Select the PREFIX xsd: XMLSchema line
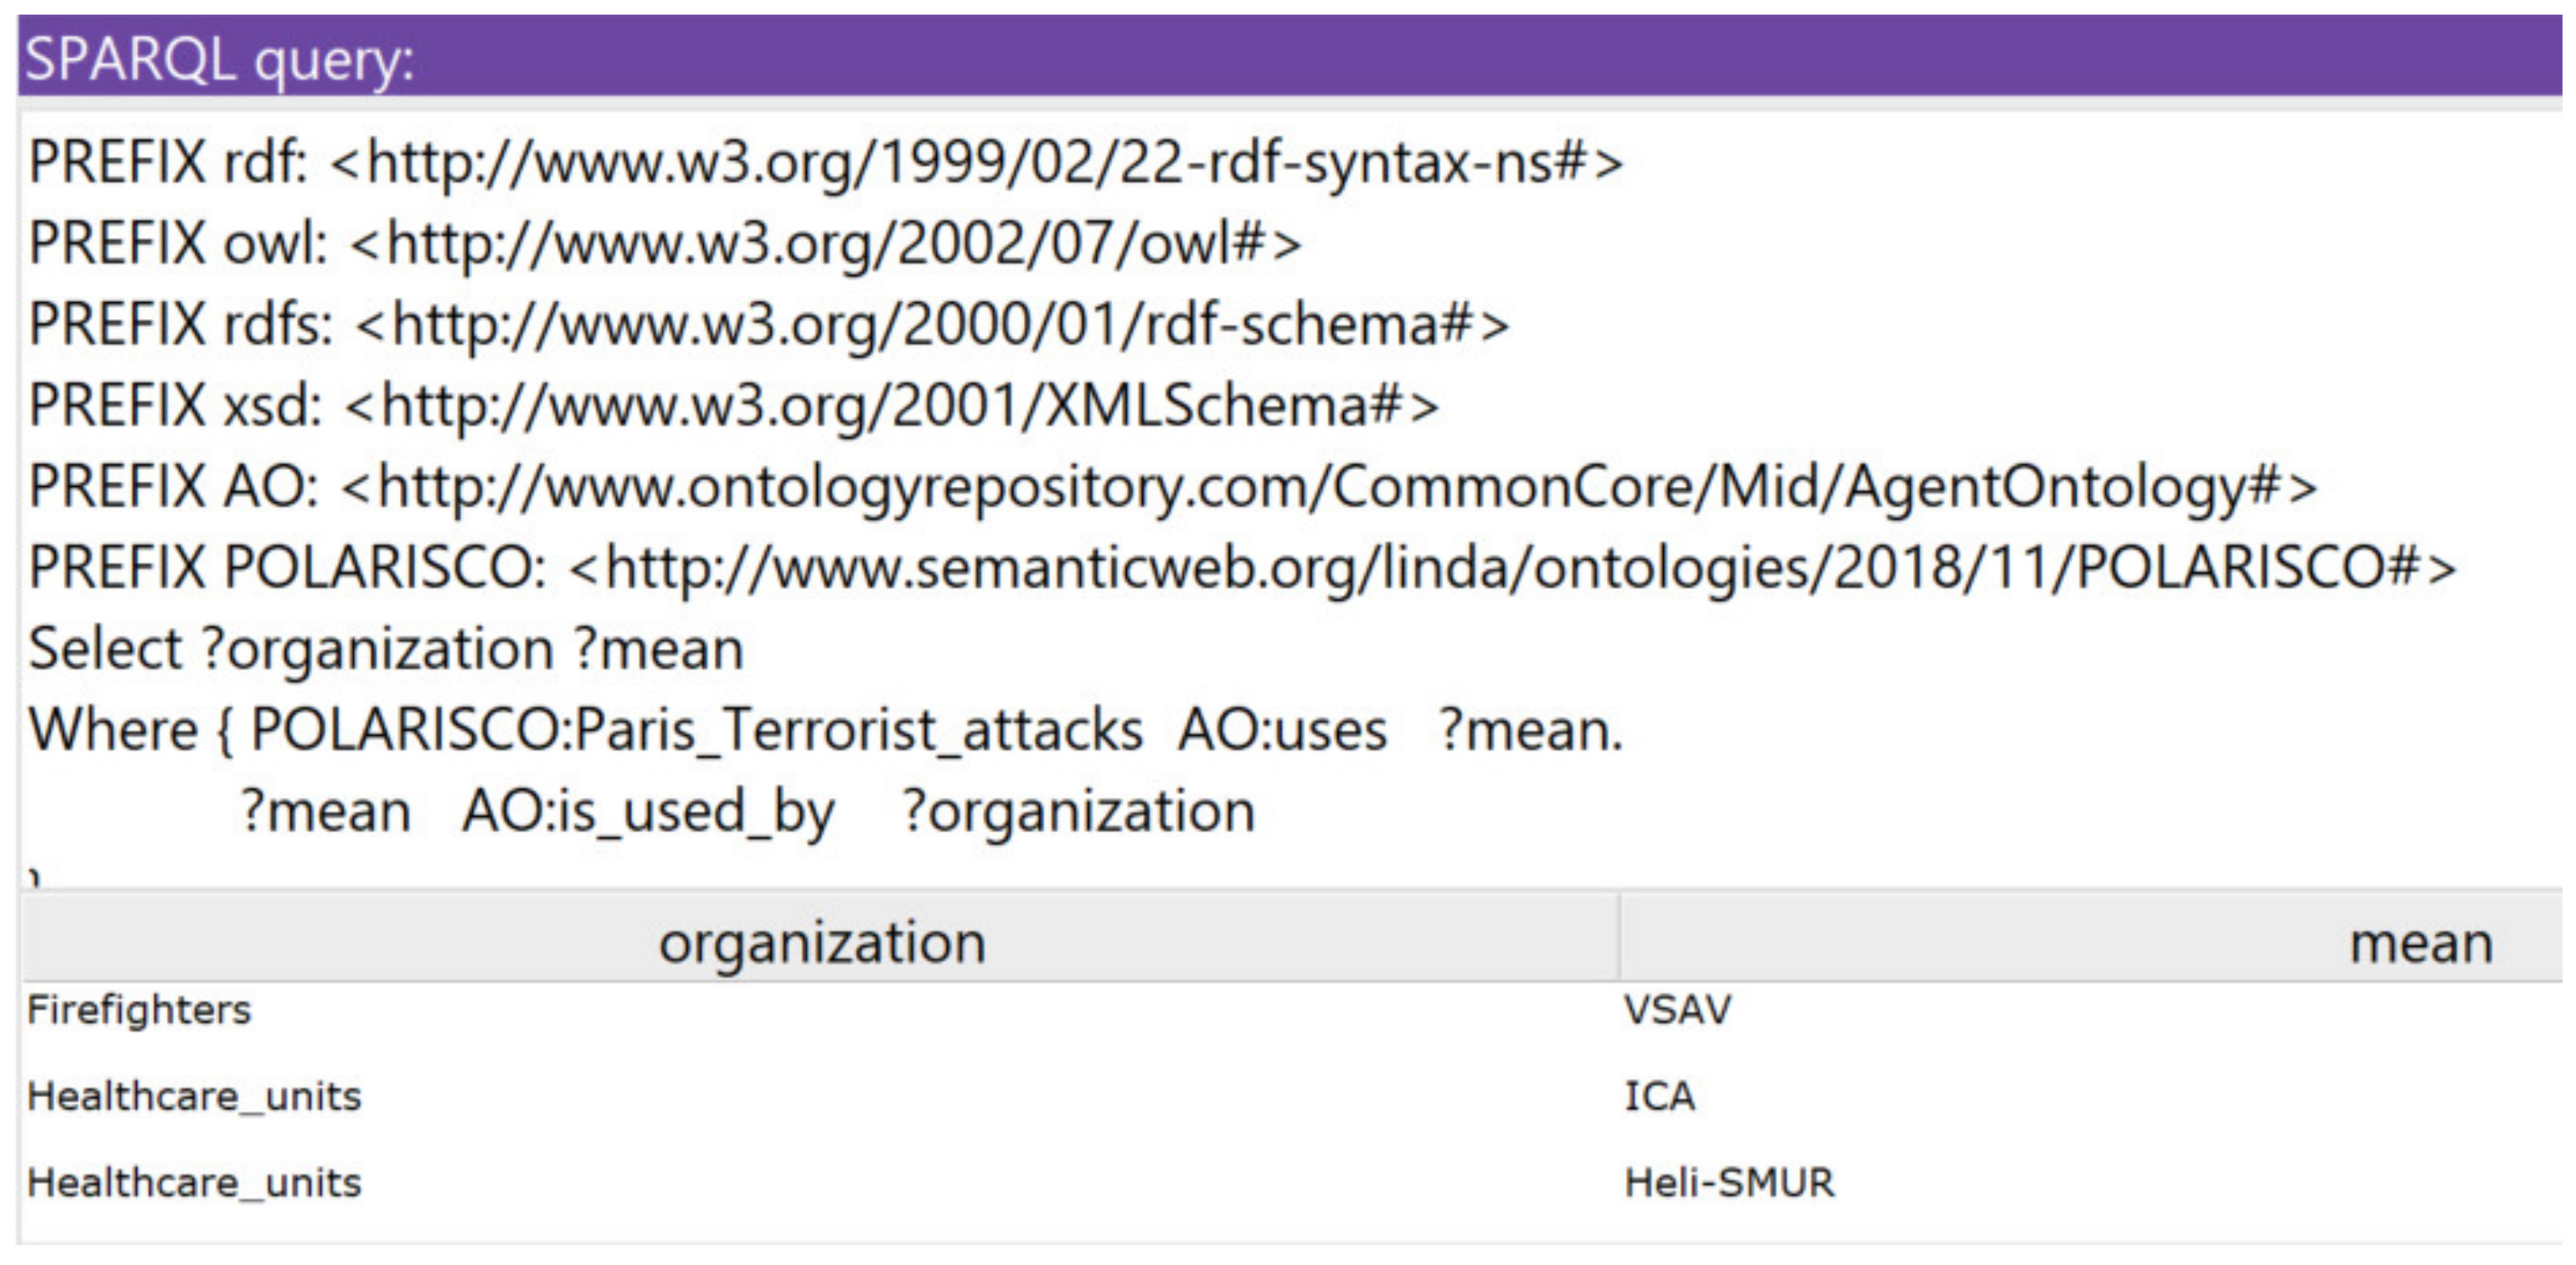 [733, 406]
